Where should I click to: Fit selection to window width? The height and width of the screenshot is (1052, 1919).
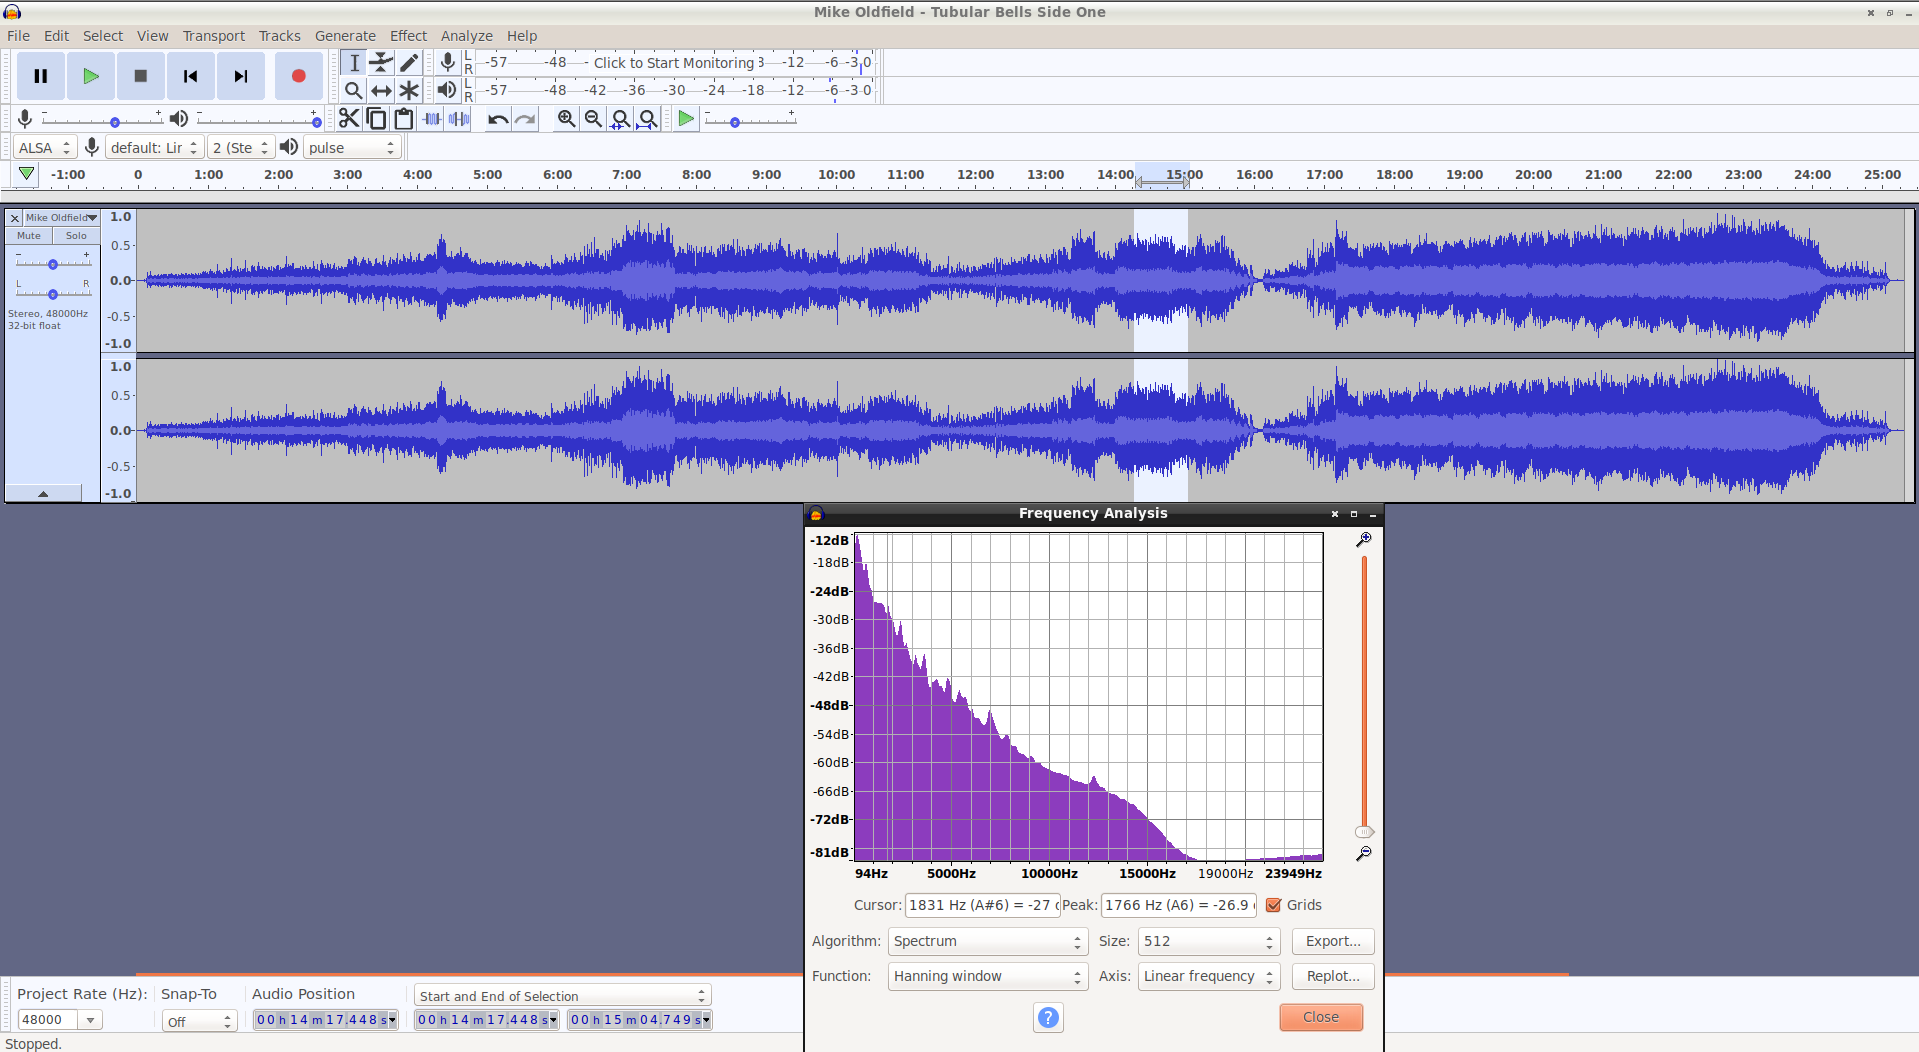(621, 119)
